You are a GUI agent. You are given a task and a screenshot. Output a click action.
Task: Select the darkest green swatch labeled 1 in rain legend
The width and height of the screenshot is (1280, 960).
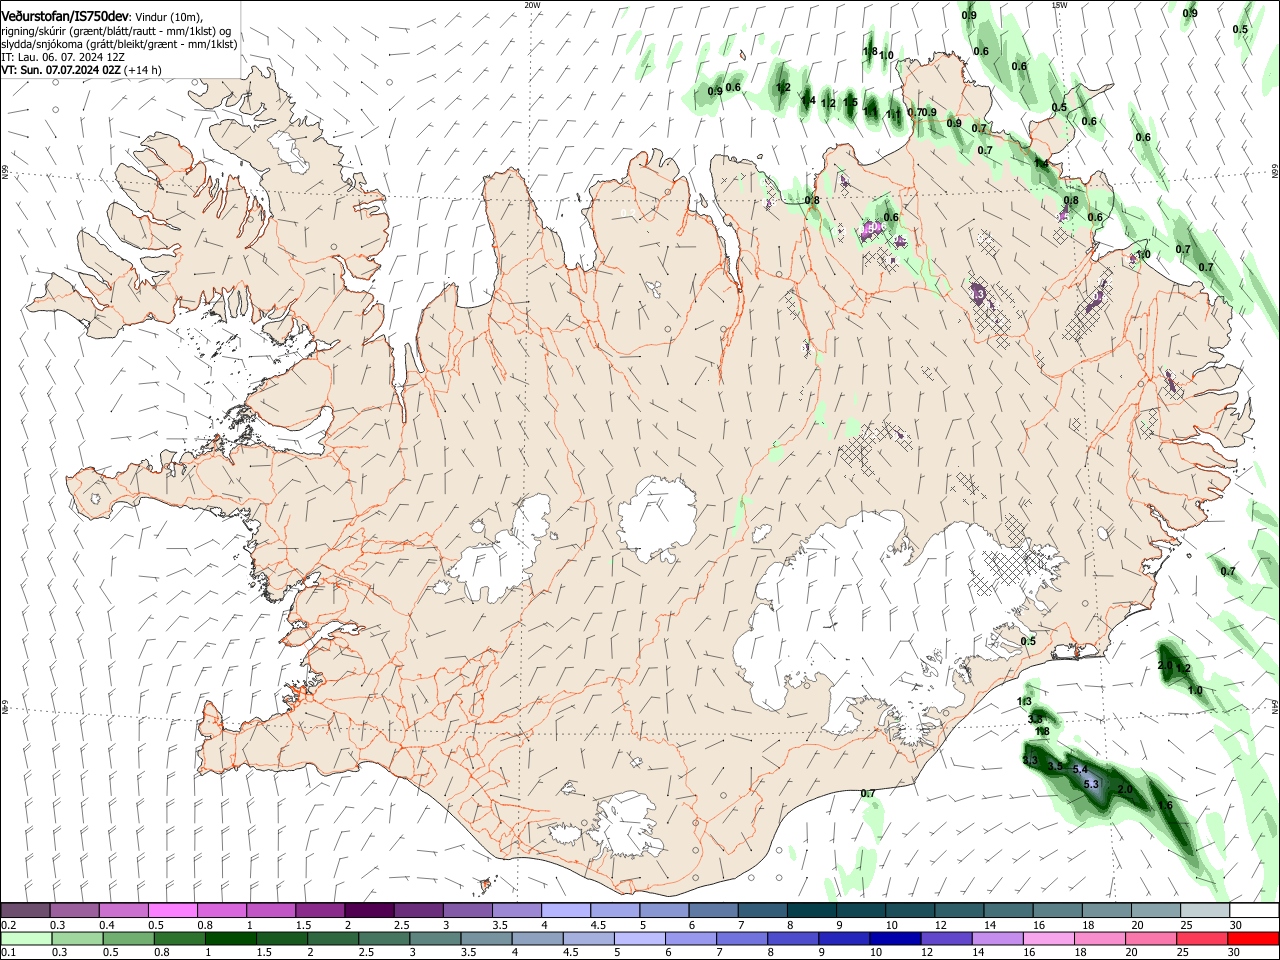point(231,938)
